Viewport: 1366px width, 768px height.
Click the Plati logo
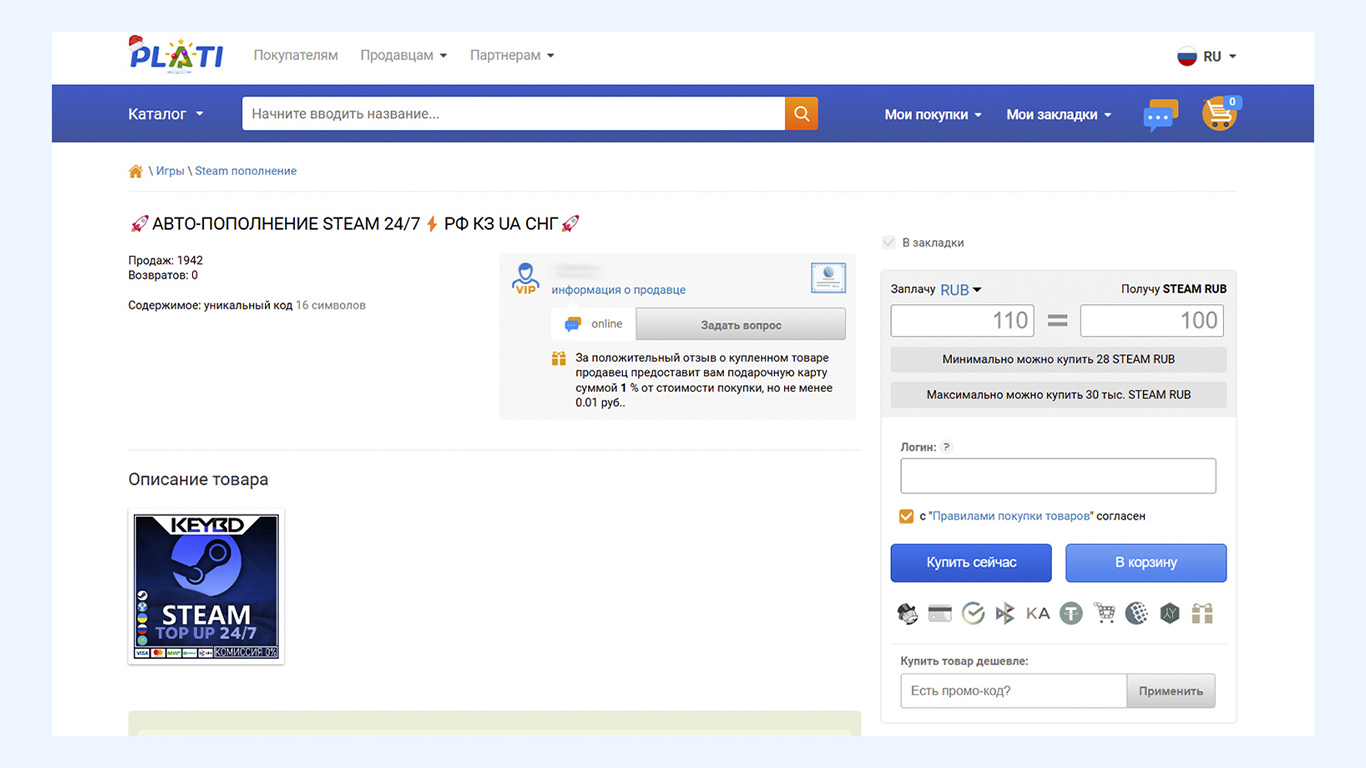point(176,54)
